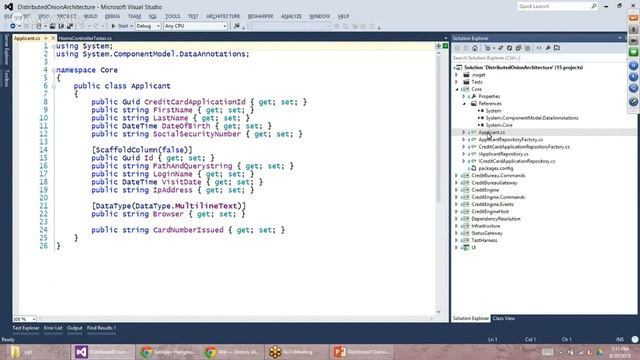Click the Preview Selected Items flag icon
640x360 pixels.
point(557,48)
